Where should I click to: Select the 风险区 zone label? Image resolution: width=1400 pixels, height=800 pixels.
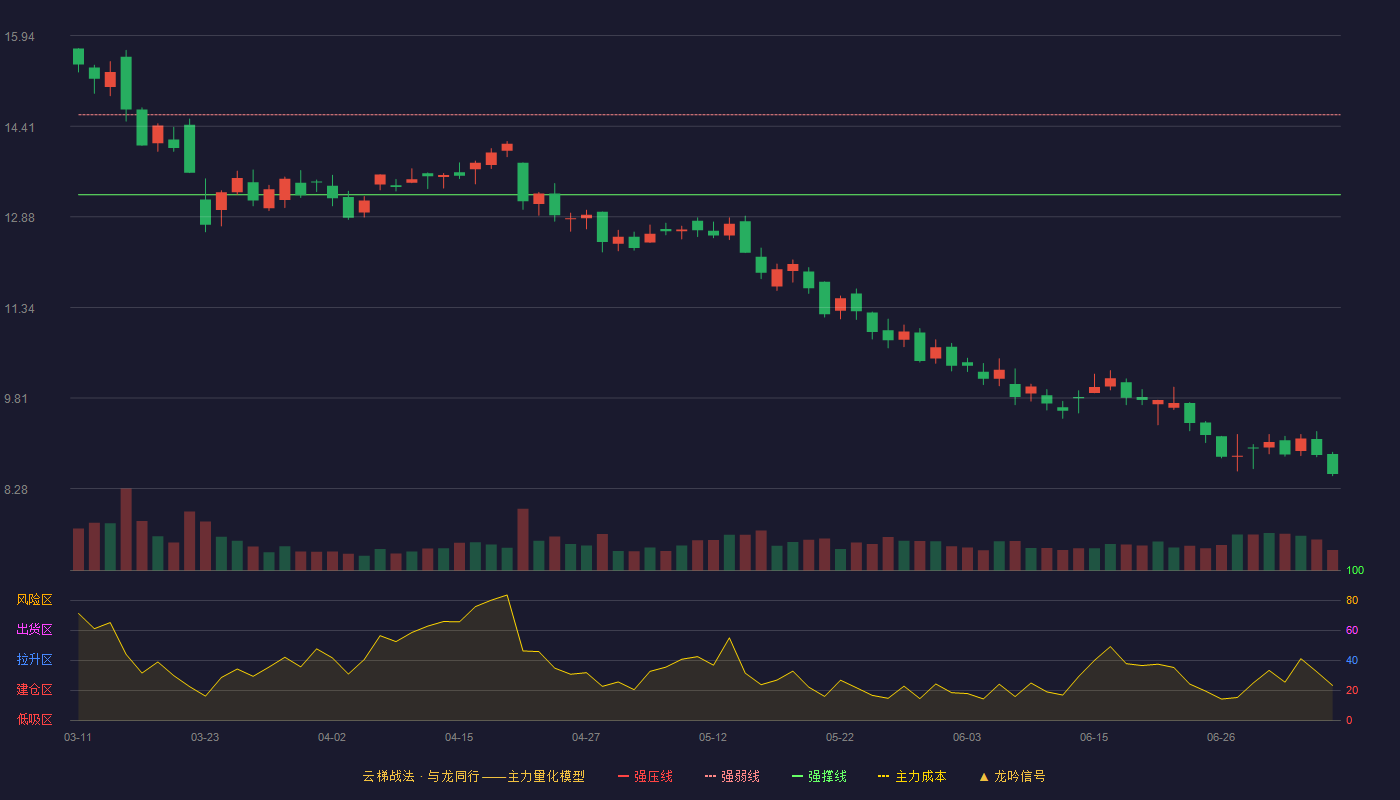[34, 600]
